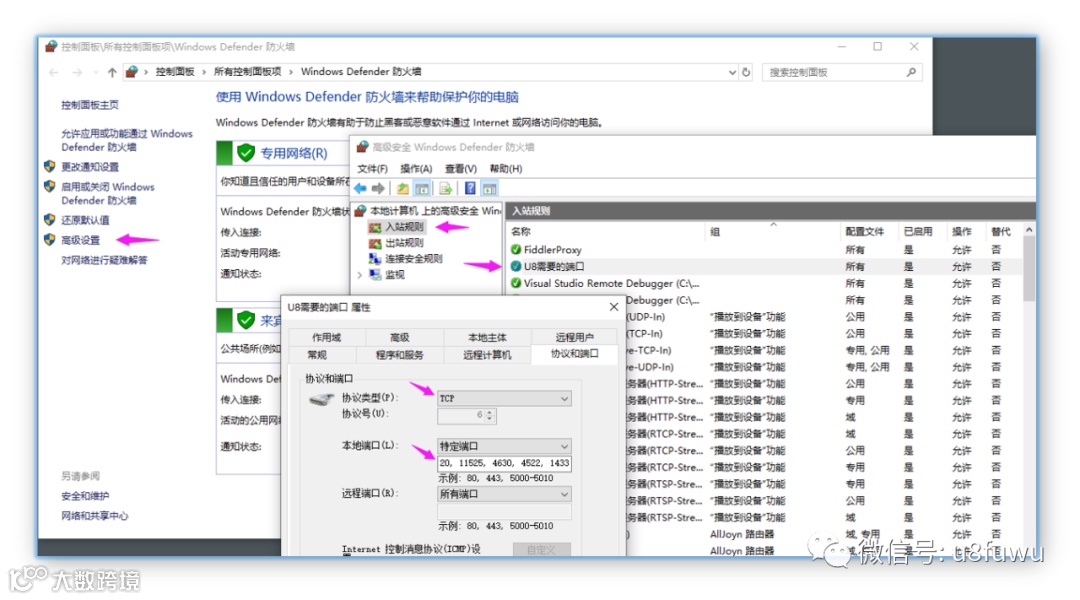Click the shield icon beside 更改通知设置
Screen dimensions: 1080x600
click(x=50, y=166)
